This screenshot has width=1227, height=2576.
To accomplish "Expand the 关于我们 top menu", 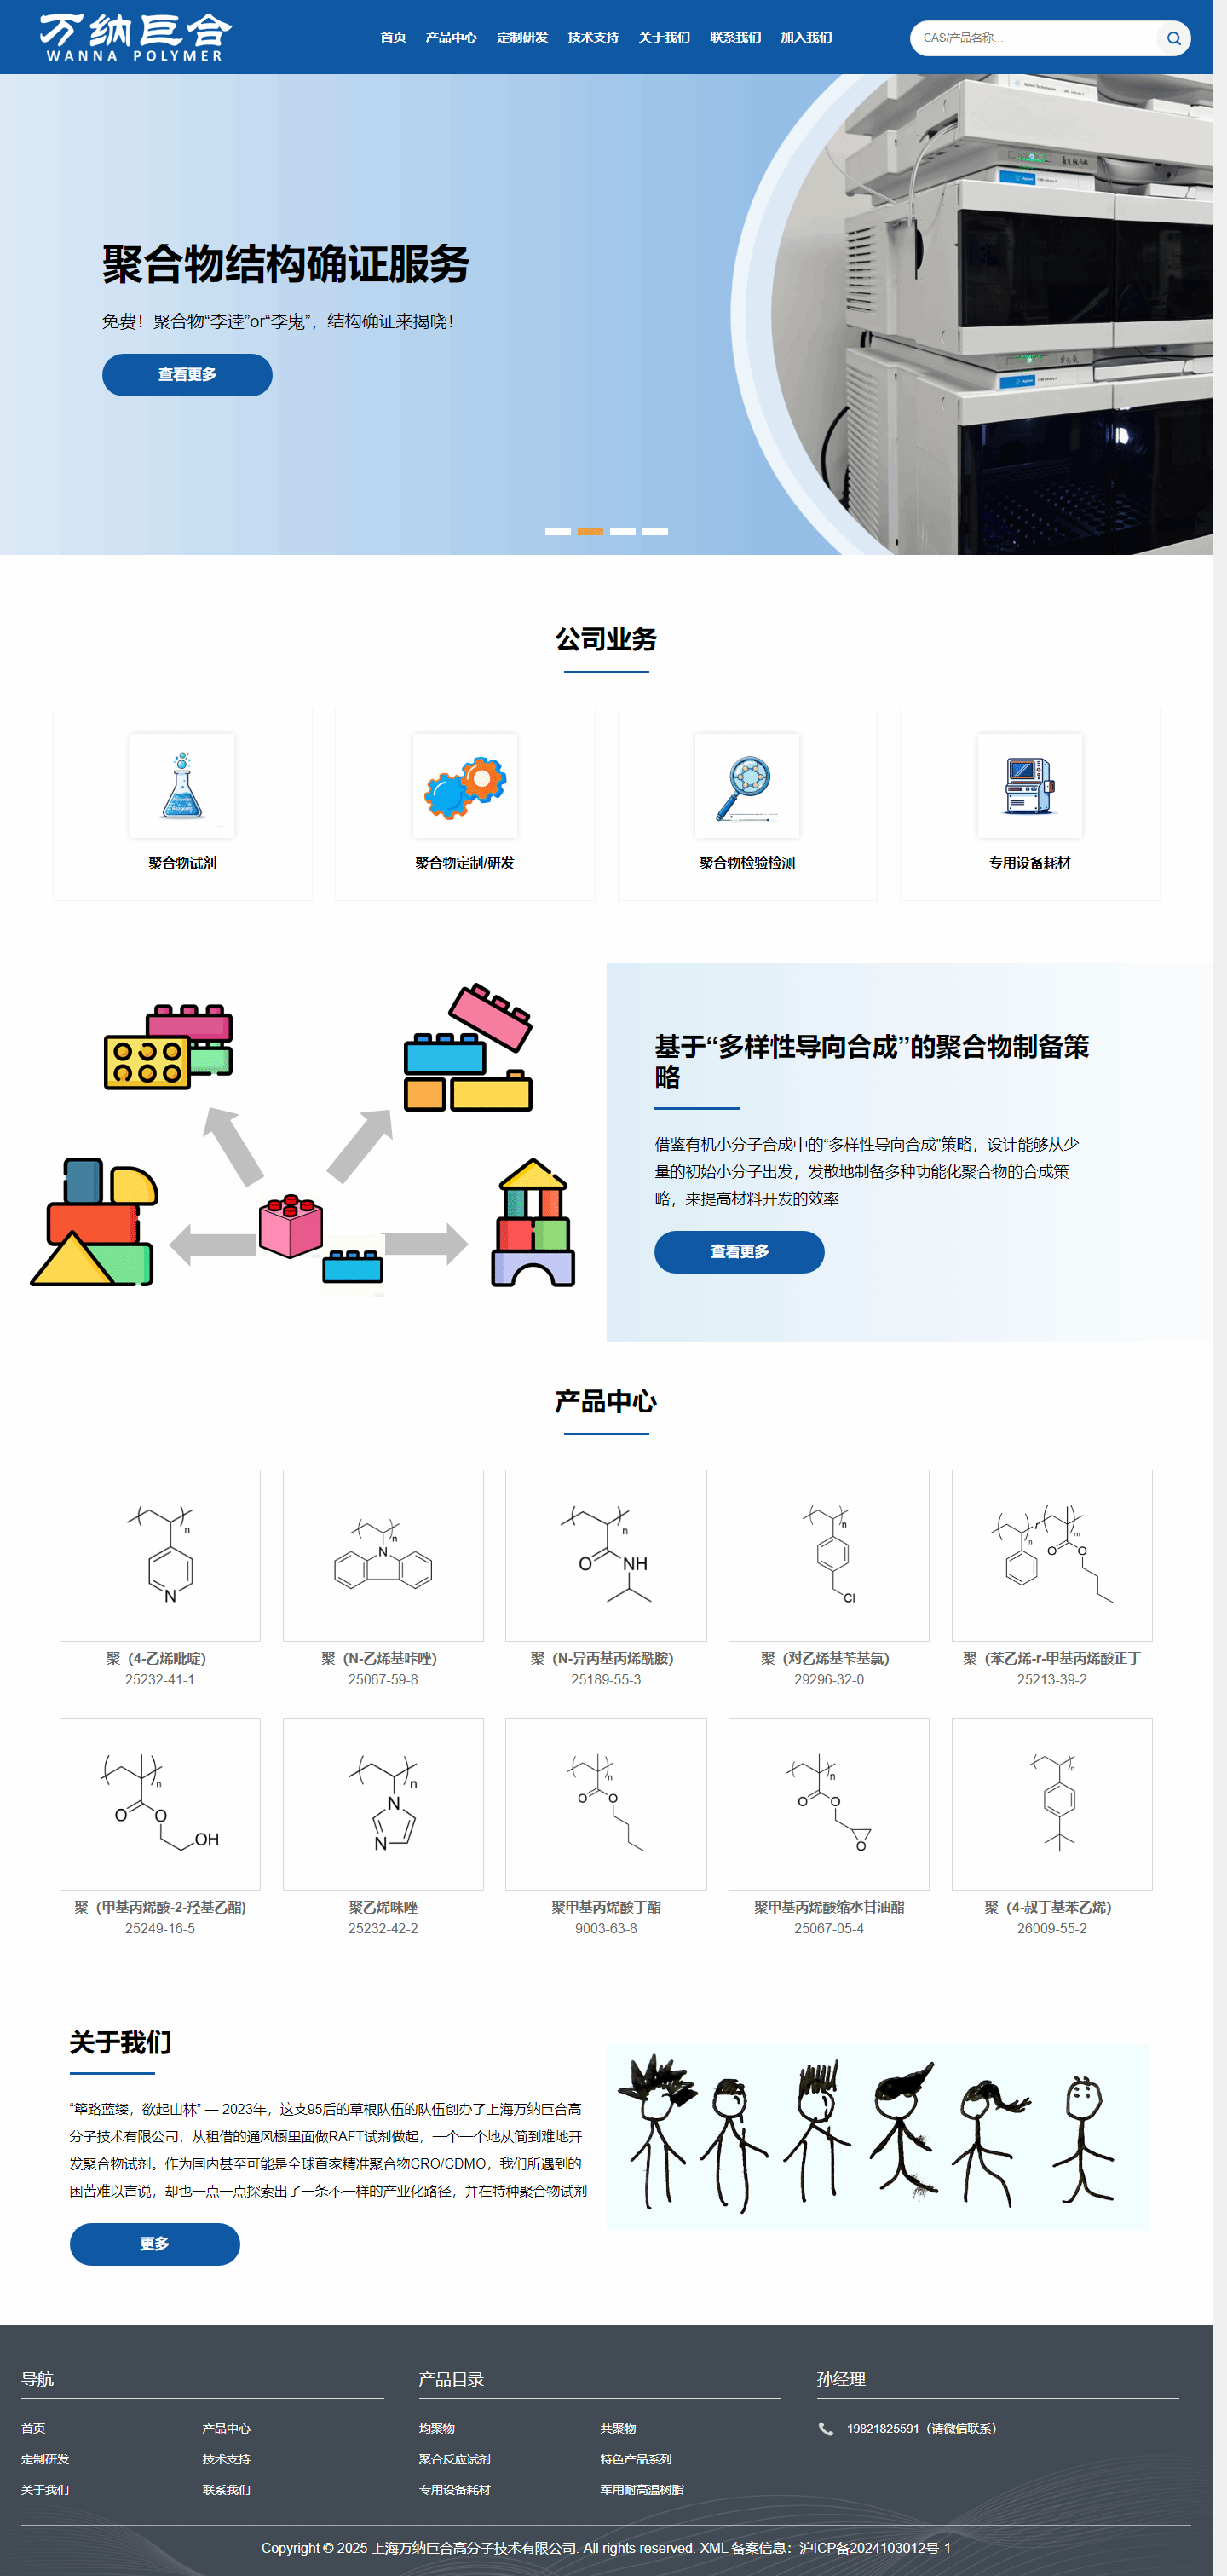I will pos(664,37).
